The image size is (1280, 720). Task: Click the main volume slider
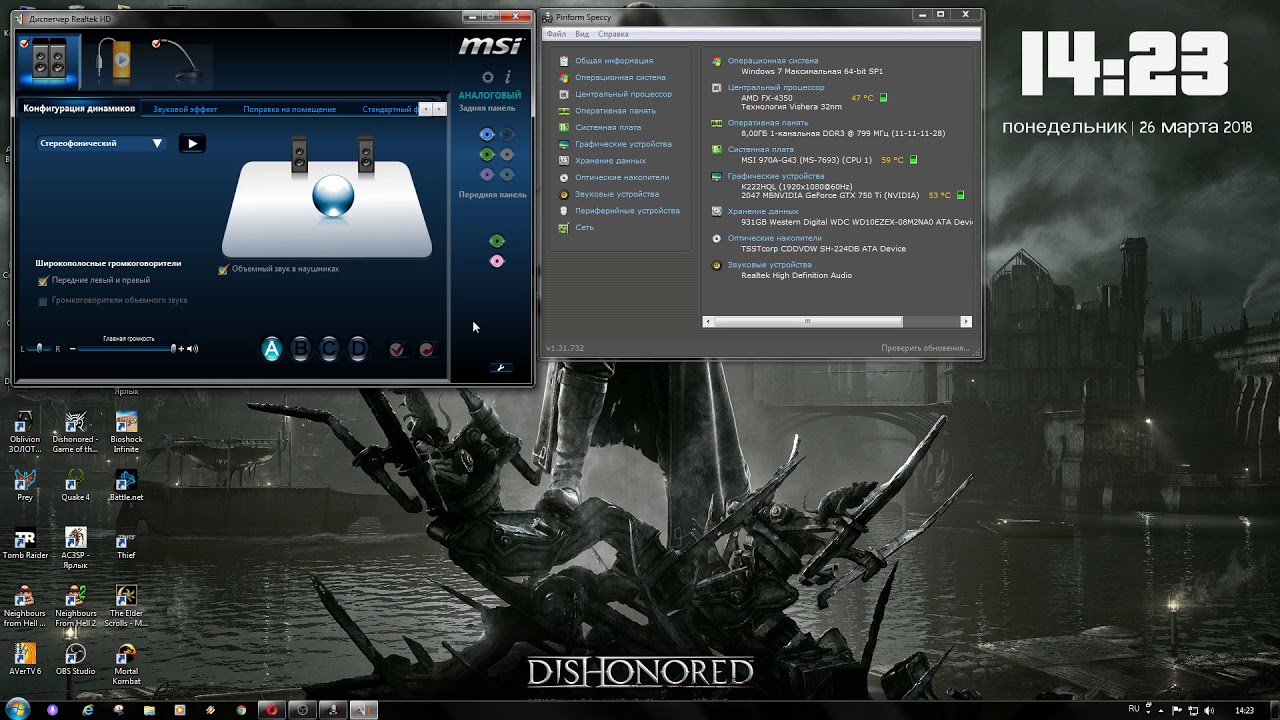[x=127, y=349]
